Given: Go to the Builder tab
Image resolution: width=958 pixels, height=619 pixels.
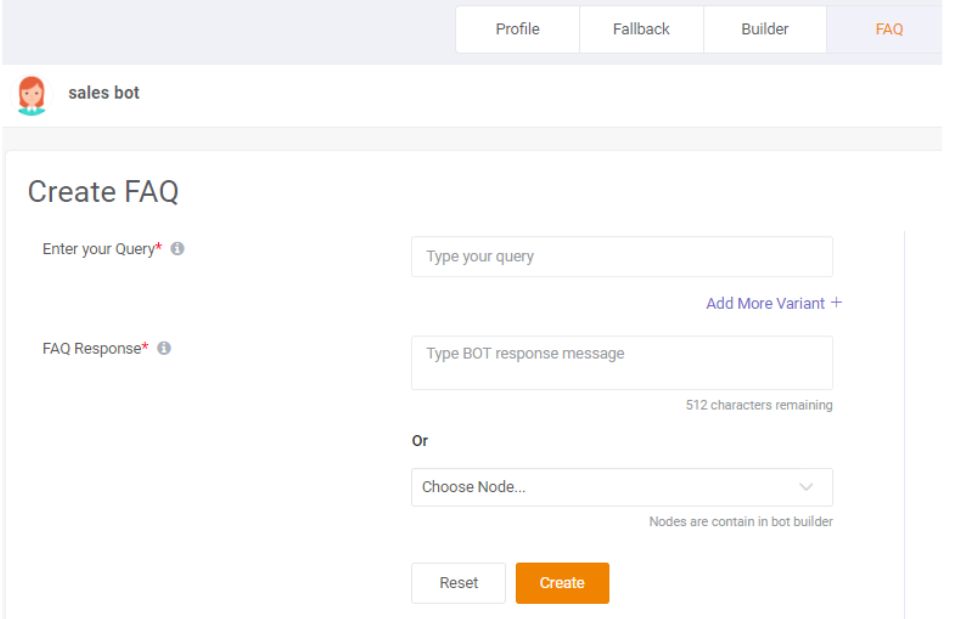Looking at the screenshot, I should 765,29.
